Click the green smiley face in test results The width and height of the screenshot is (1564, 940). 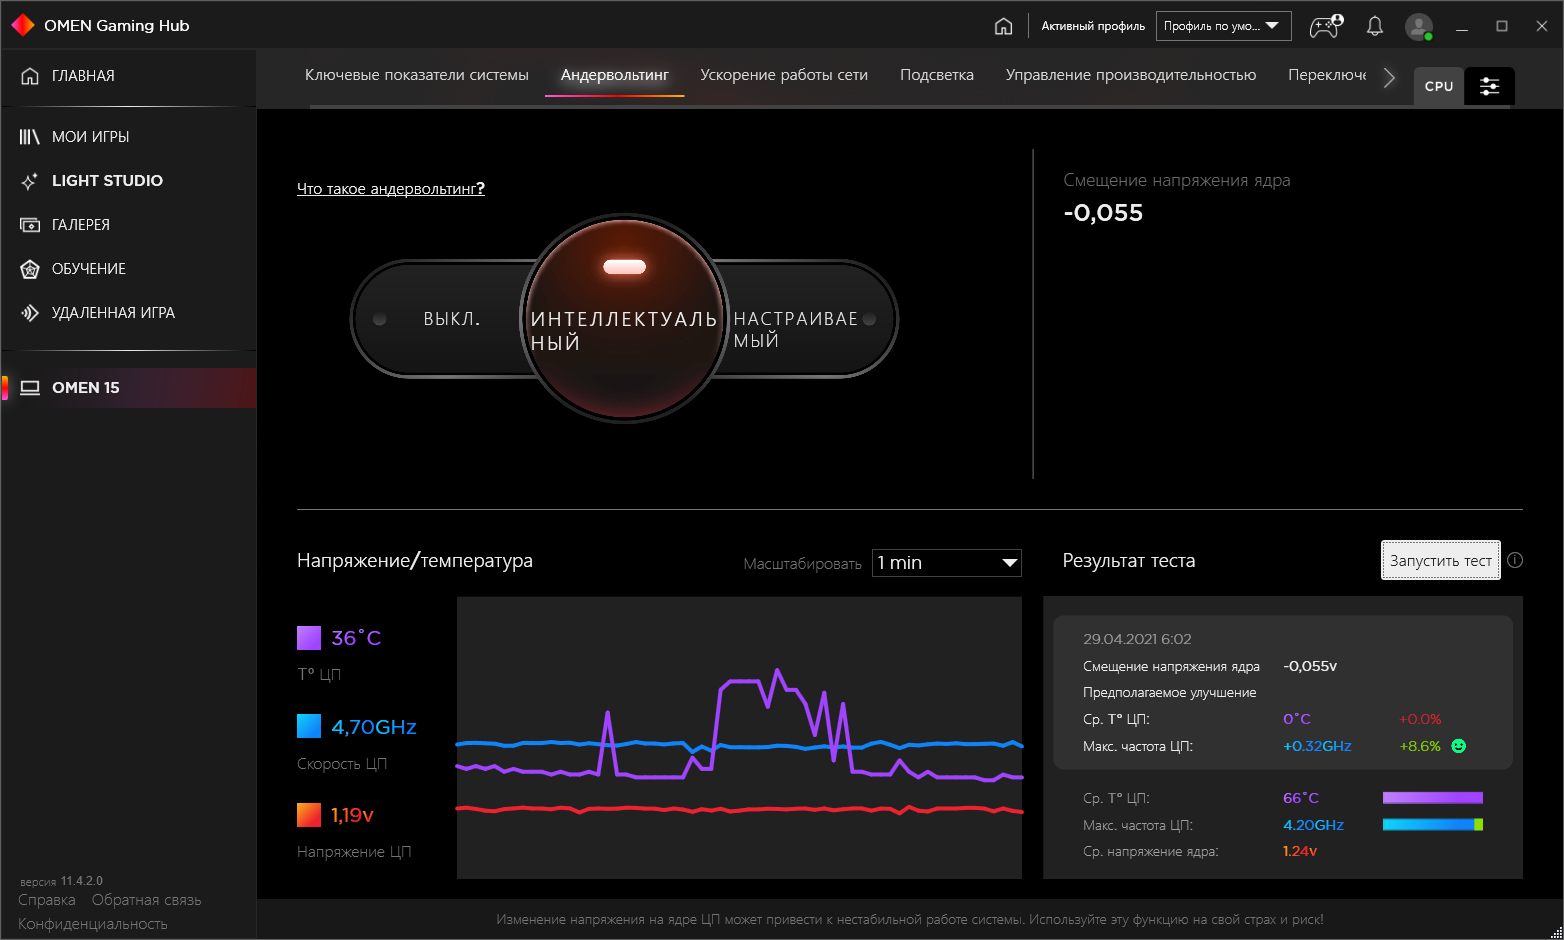pos(1458,746)
